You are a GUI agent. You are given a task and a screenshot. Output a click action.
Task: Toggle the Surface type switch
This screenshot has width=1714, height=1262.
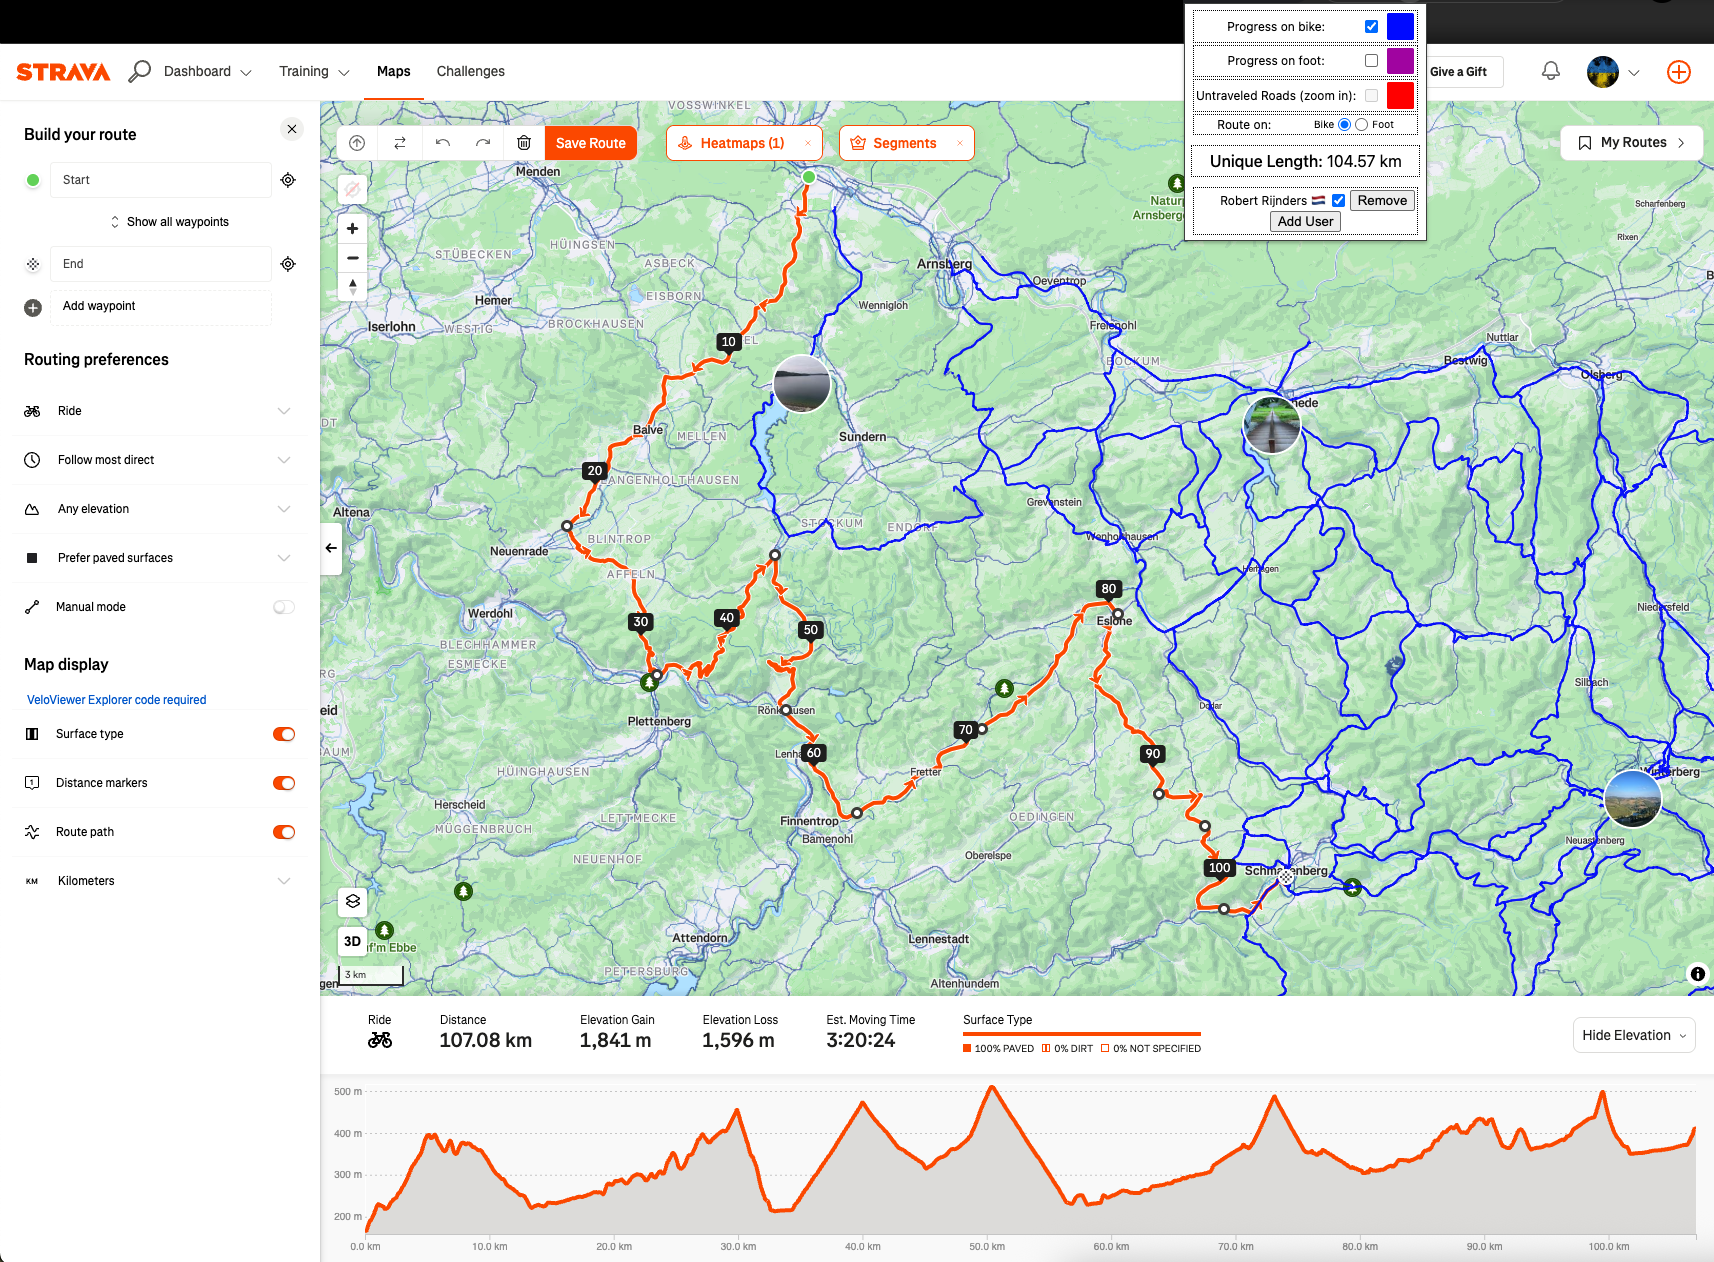[284, 734]
